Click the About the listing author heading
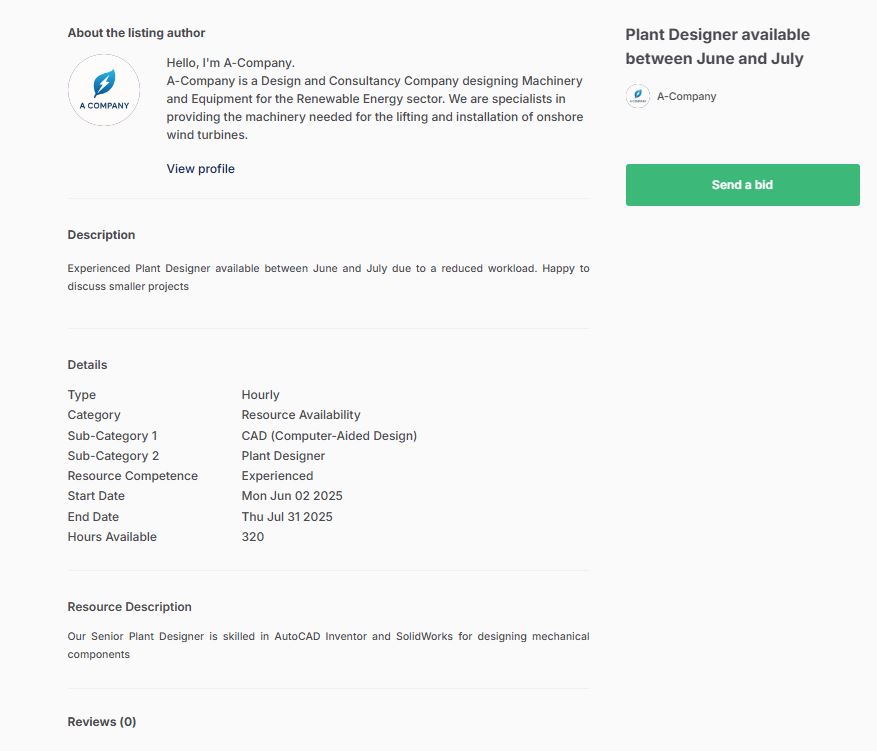 136,33
